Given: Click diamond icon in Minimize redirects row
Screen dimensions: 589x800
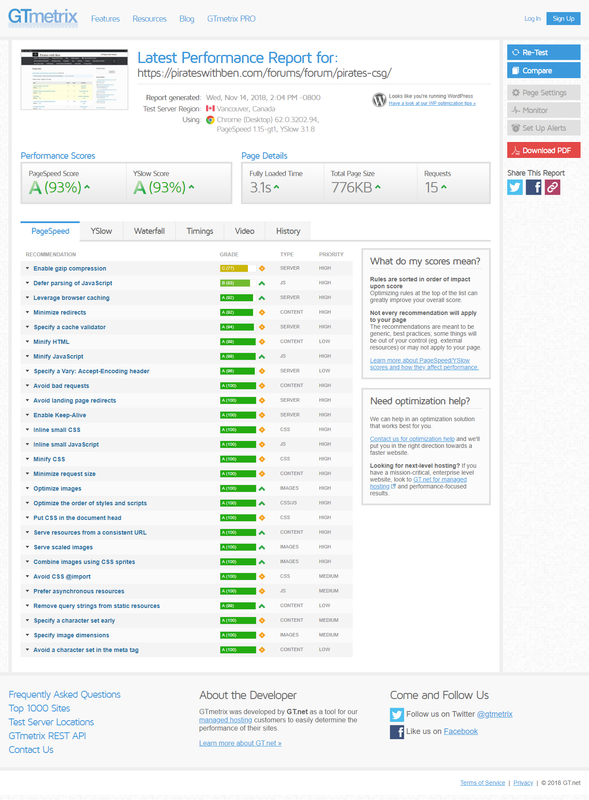Looking at the screenshot, I should [262, 312].
